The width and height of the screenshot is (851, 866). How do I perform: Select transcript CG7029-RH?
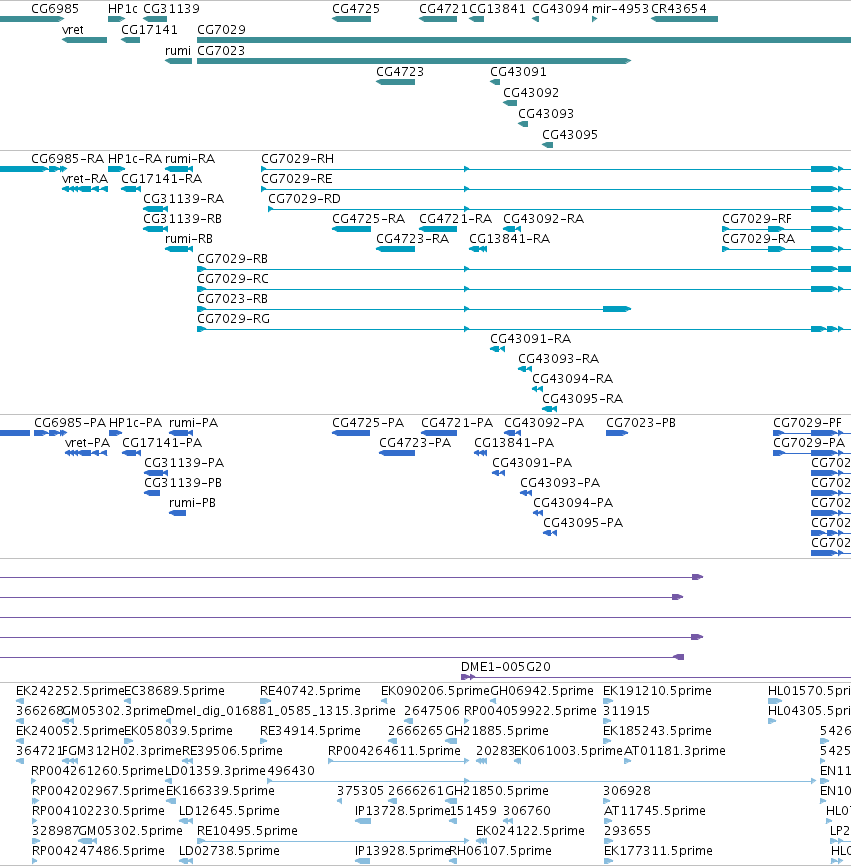click(x=297, y=159)
